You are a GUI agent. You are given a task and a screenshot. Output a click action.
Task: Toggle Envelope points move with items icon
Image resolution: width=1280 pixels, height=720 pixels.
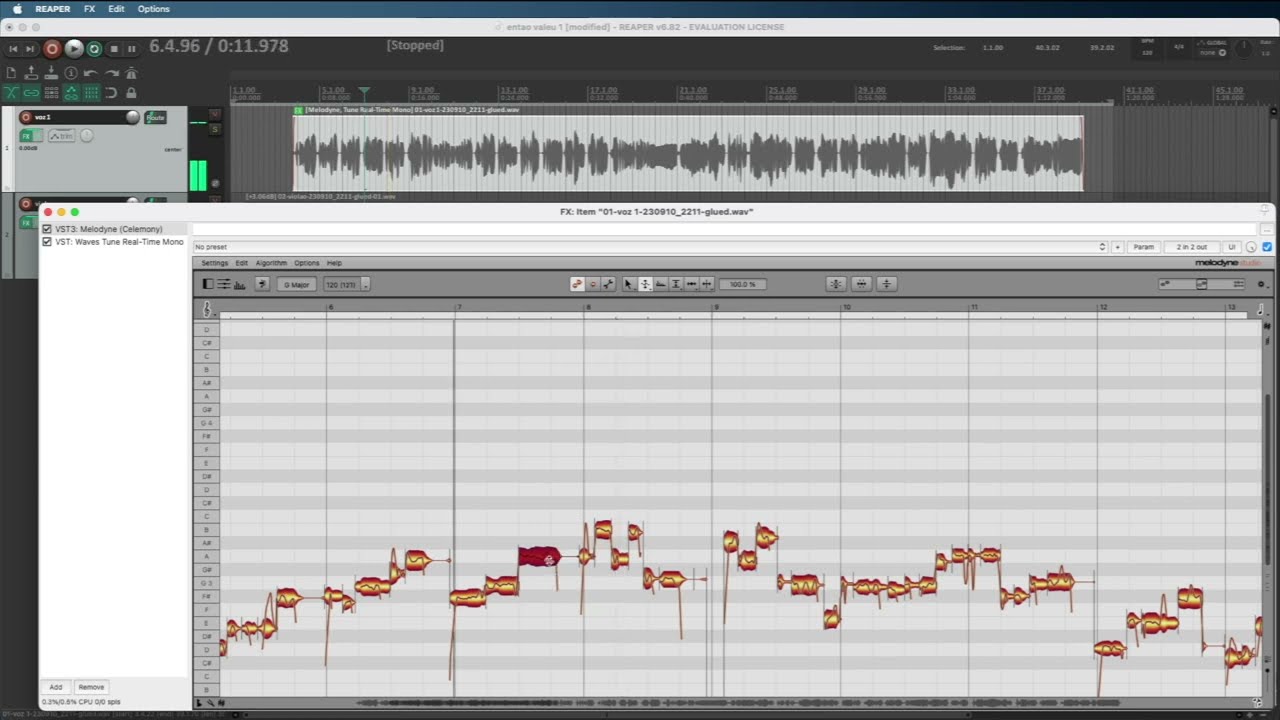click(71, 92)
